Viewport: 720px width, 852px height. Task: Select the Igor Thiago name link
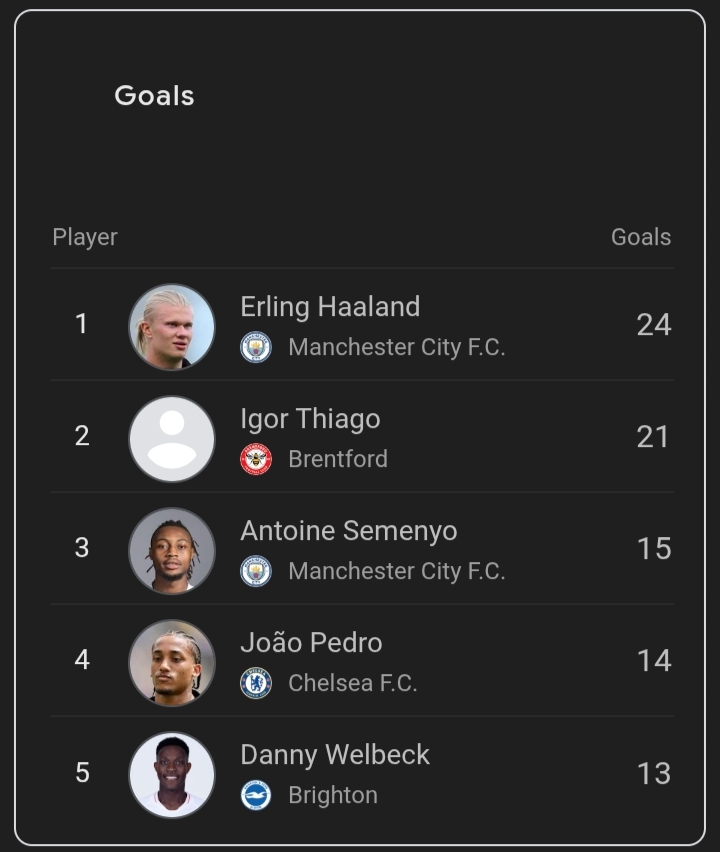(x=310, y=419)
